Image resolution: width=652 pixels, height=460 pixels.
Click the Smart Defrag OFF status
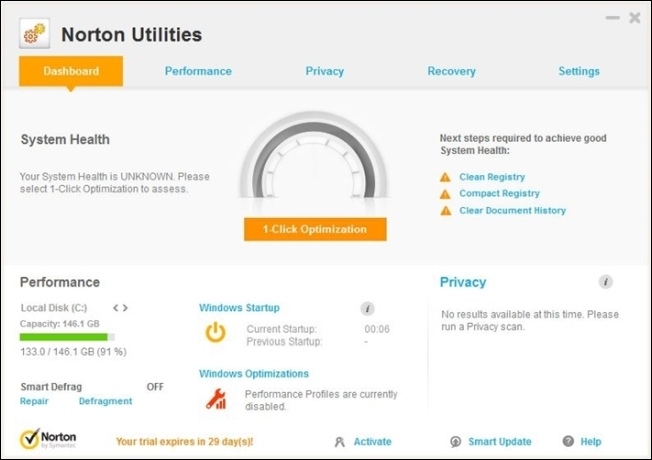click(x=155, y=387)
